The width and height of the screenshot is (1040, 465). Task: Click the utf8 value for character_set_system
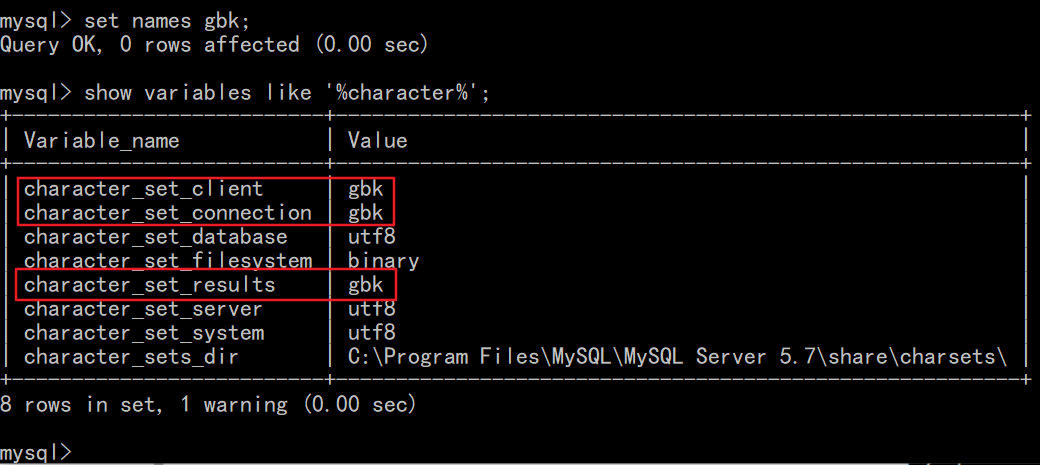point(371,333)
